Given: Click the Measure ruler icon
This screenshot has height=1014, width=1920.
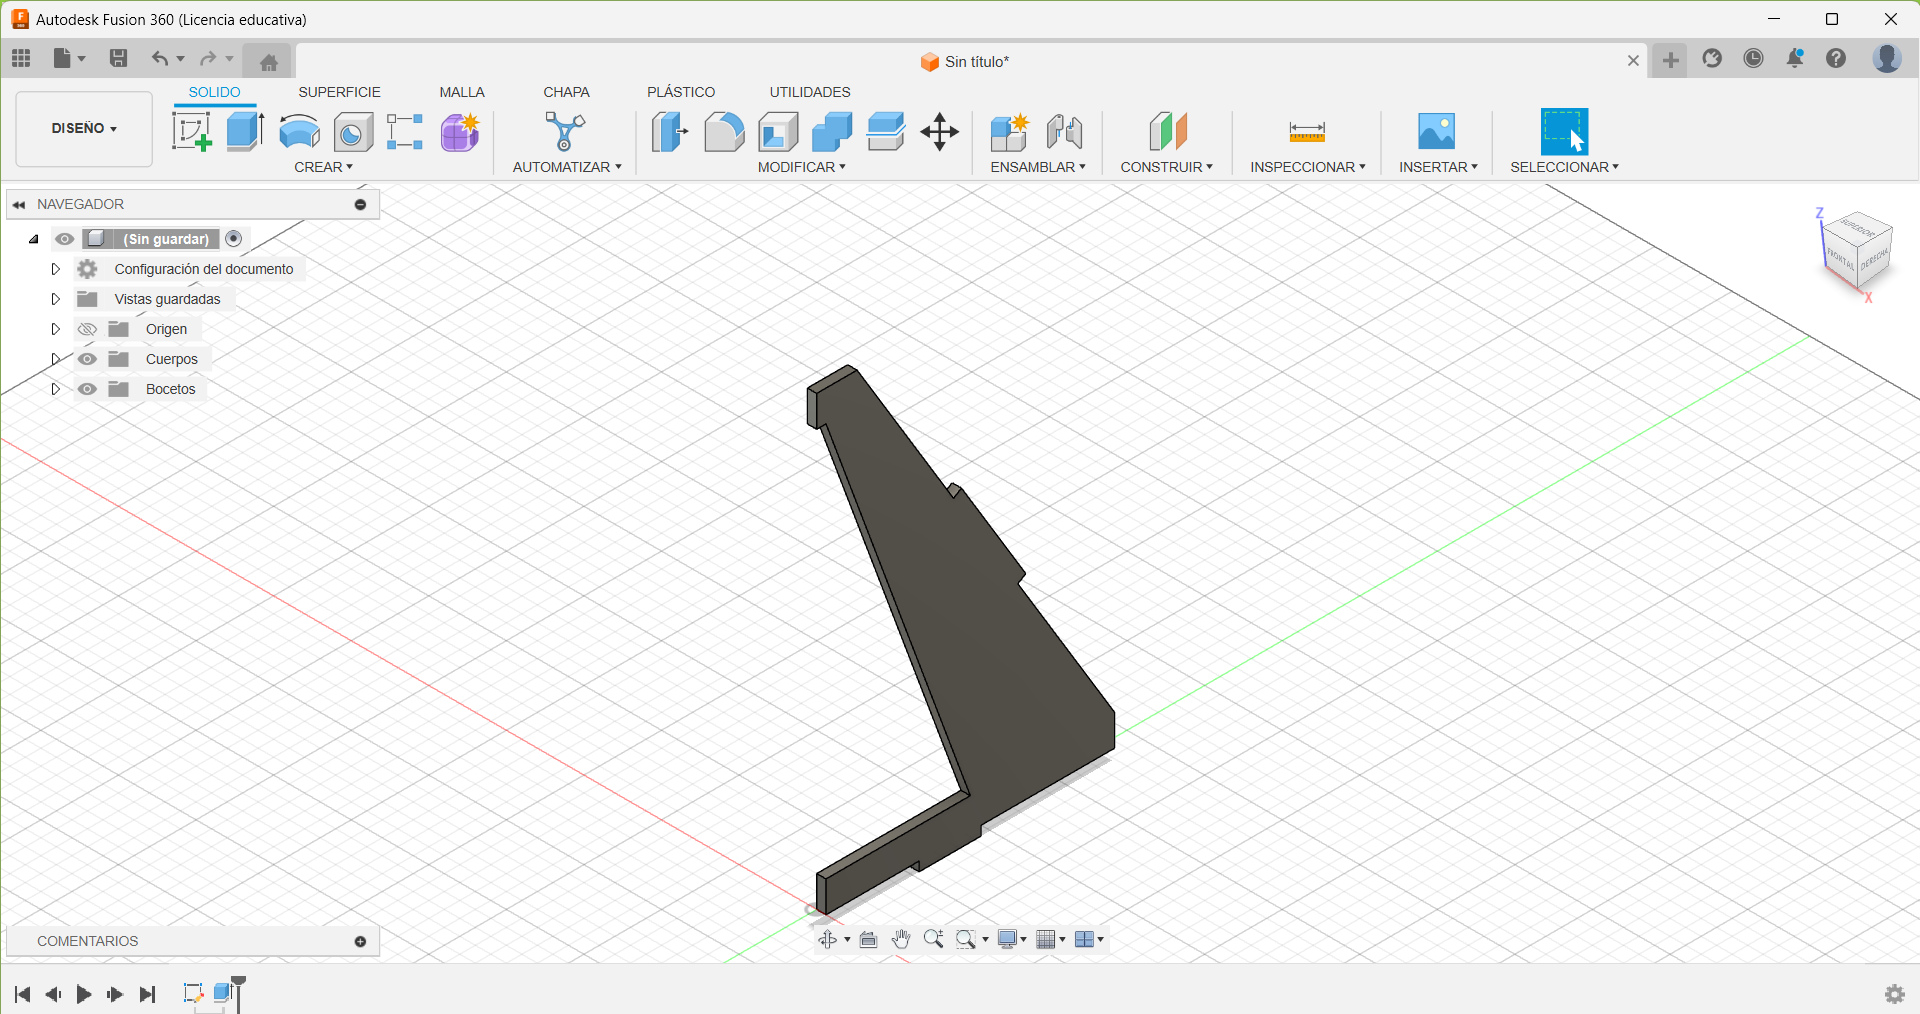Looking at the screenshot, I should pyautogui.click(x=1307, y=131).
